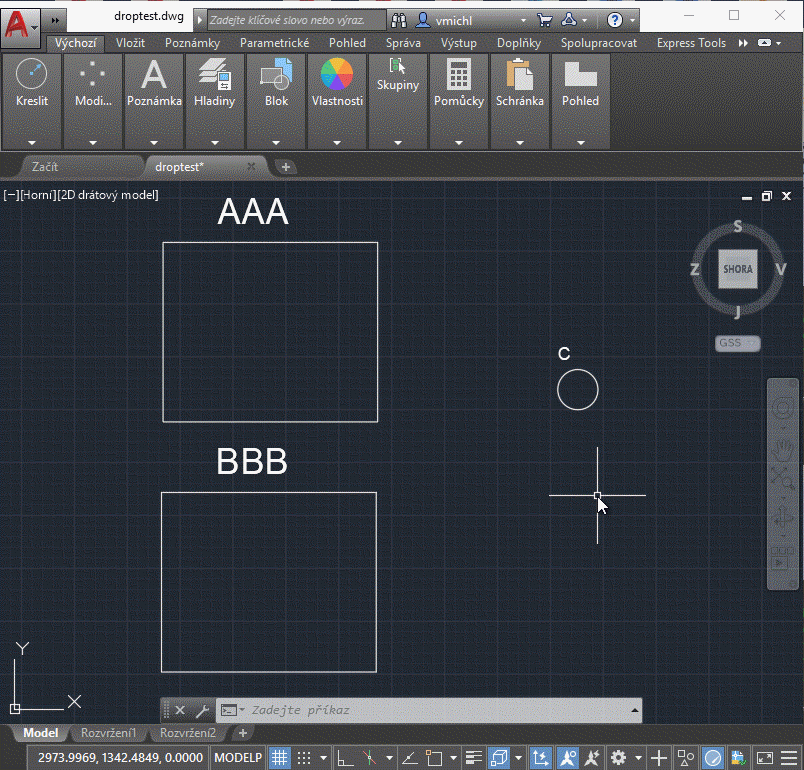Viewport: 804px width, 770px height.
Task: Click the keyword search input field
Action: tap(296, 21)
